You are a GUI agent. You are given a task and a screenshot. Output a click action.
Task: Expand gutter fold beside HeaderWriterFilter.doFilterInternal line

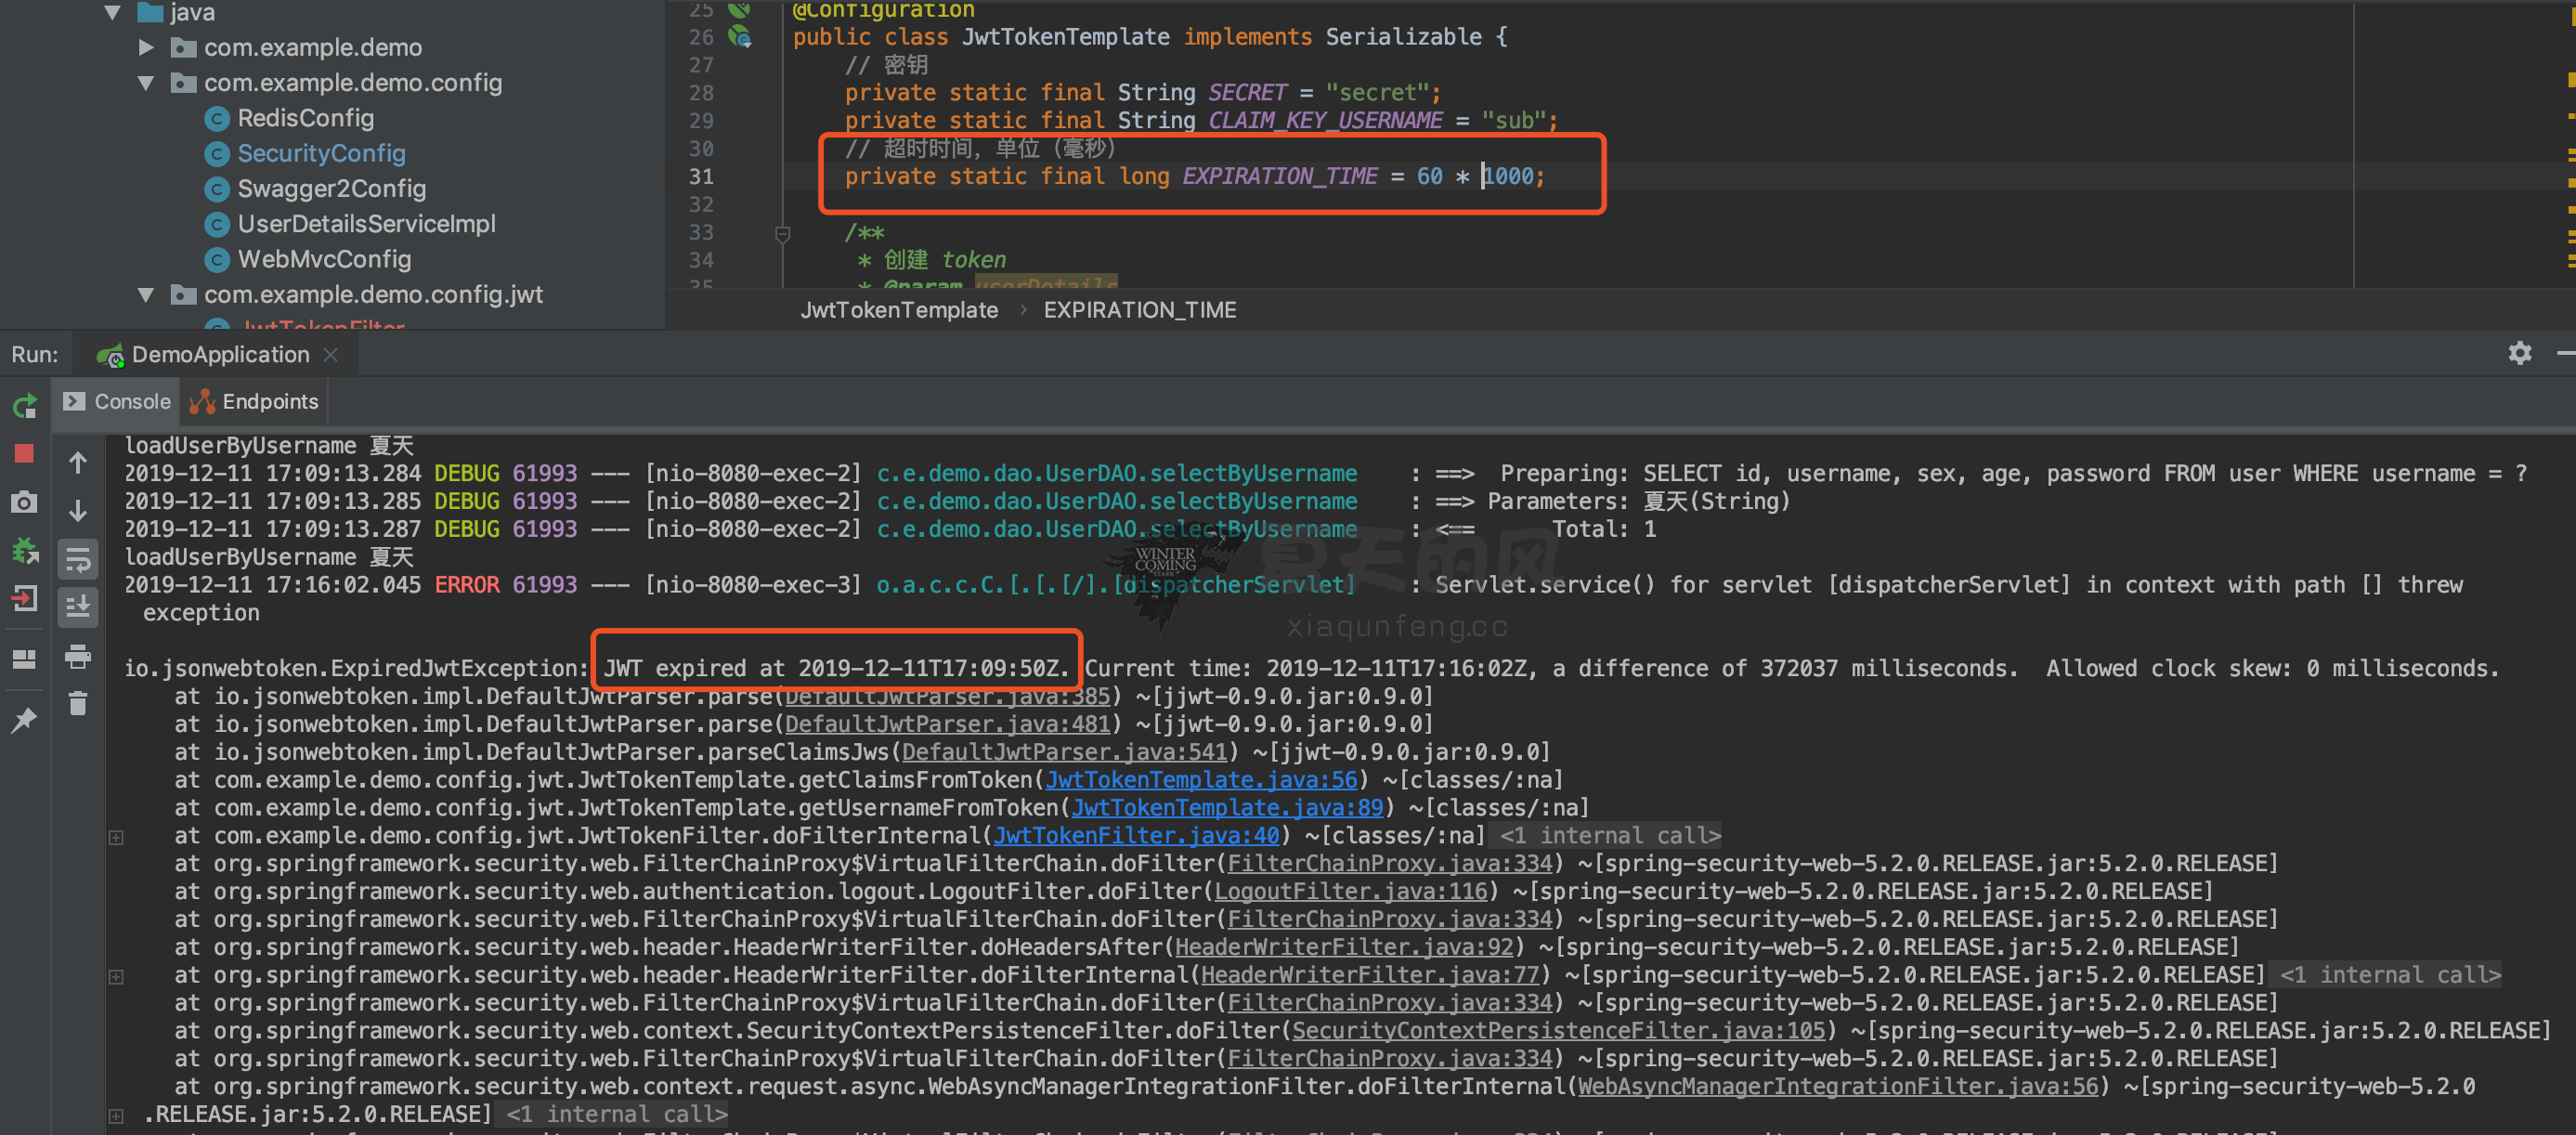click(x=116, y=977)
